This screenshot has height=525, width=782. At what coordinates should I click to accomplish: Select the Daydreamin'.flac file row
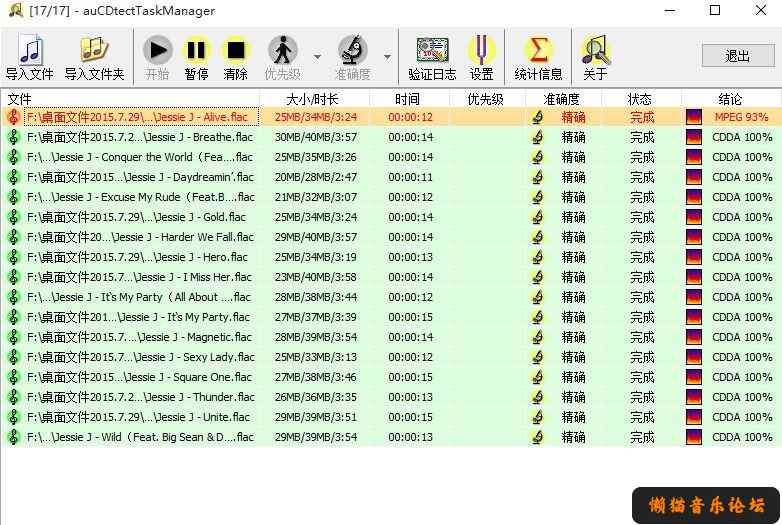[x=391, y=177]
